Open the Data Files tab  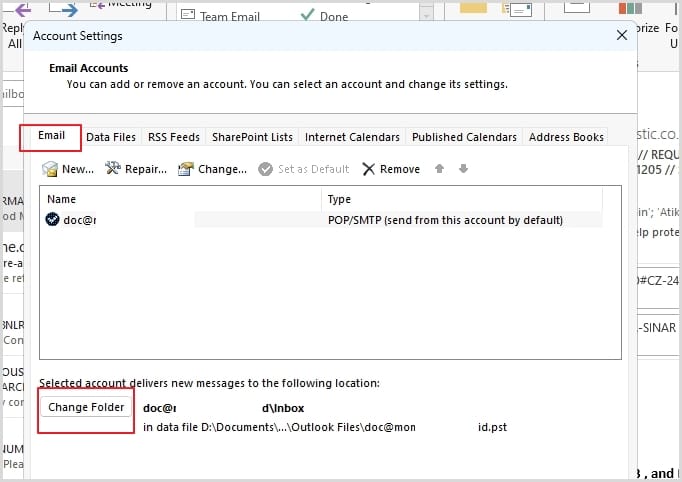[x=111, y=137]
